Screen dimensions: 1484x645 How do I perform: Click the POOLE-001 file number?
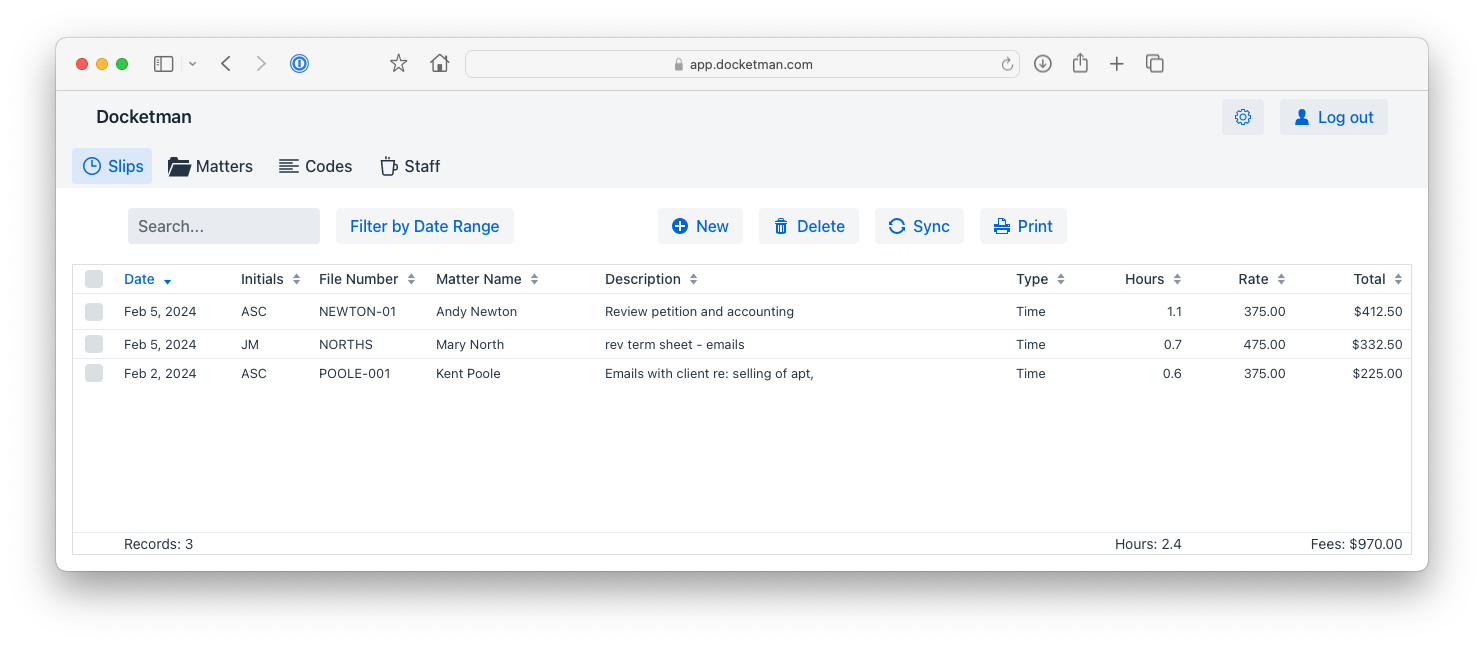[354, 373]
